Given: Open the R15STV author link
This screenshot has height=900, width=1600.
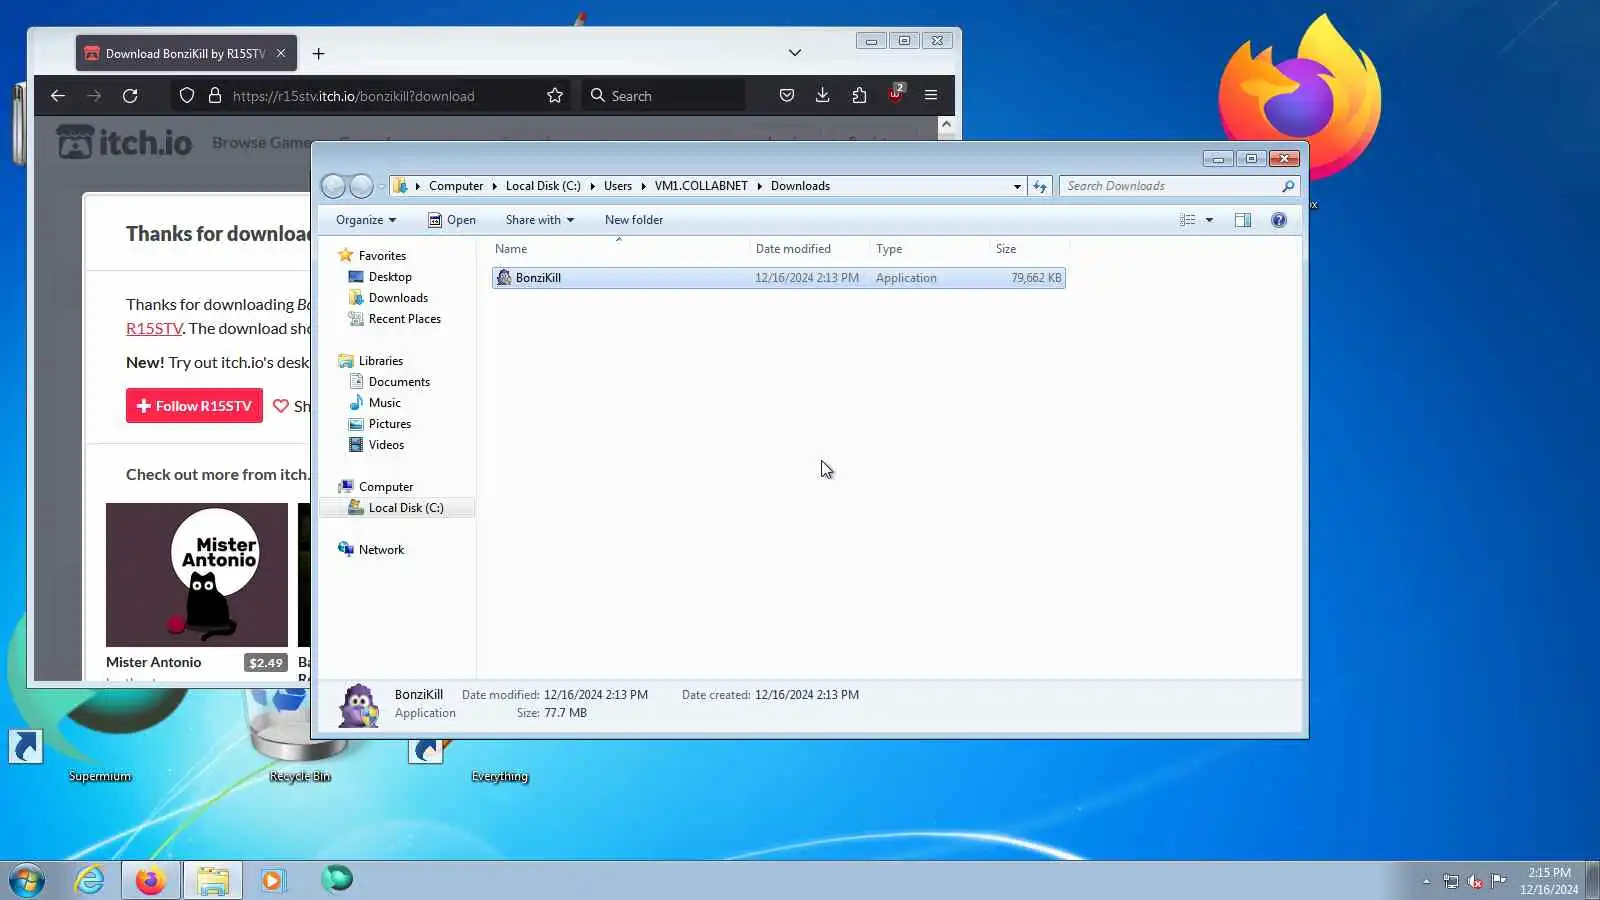Looking at the screenshot, I should (154, 329).
